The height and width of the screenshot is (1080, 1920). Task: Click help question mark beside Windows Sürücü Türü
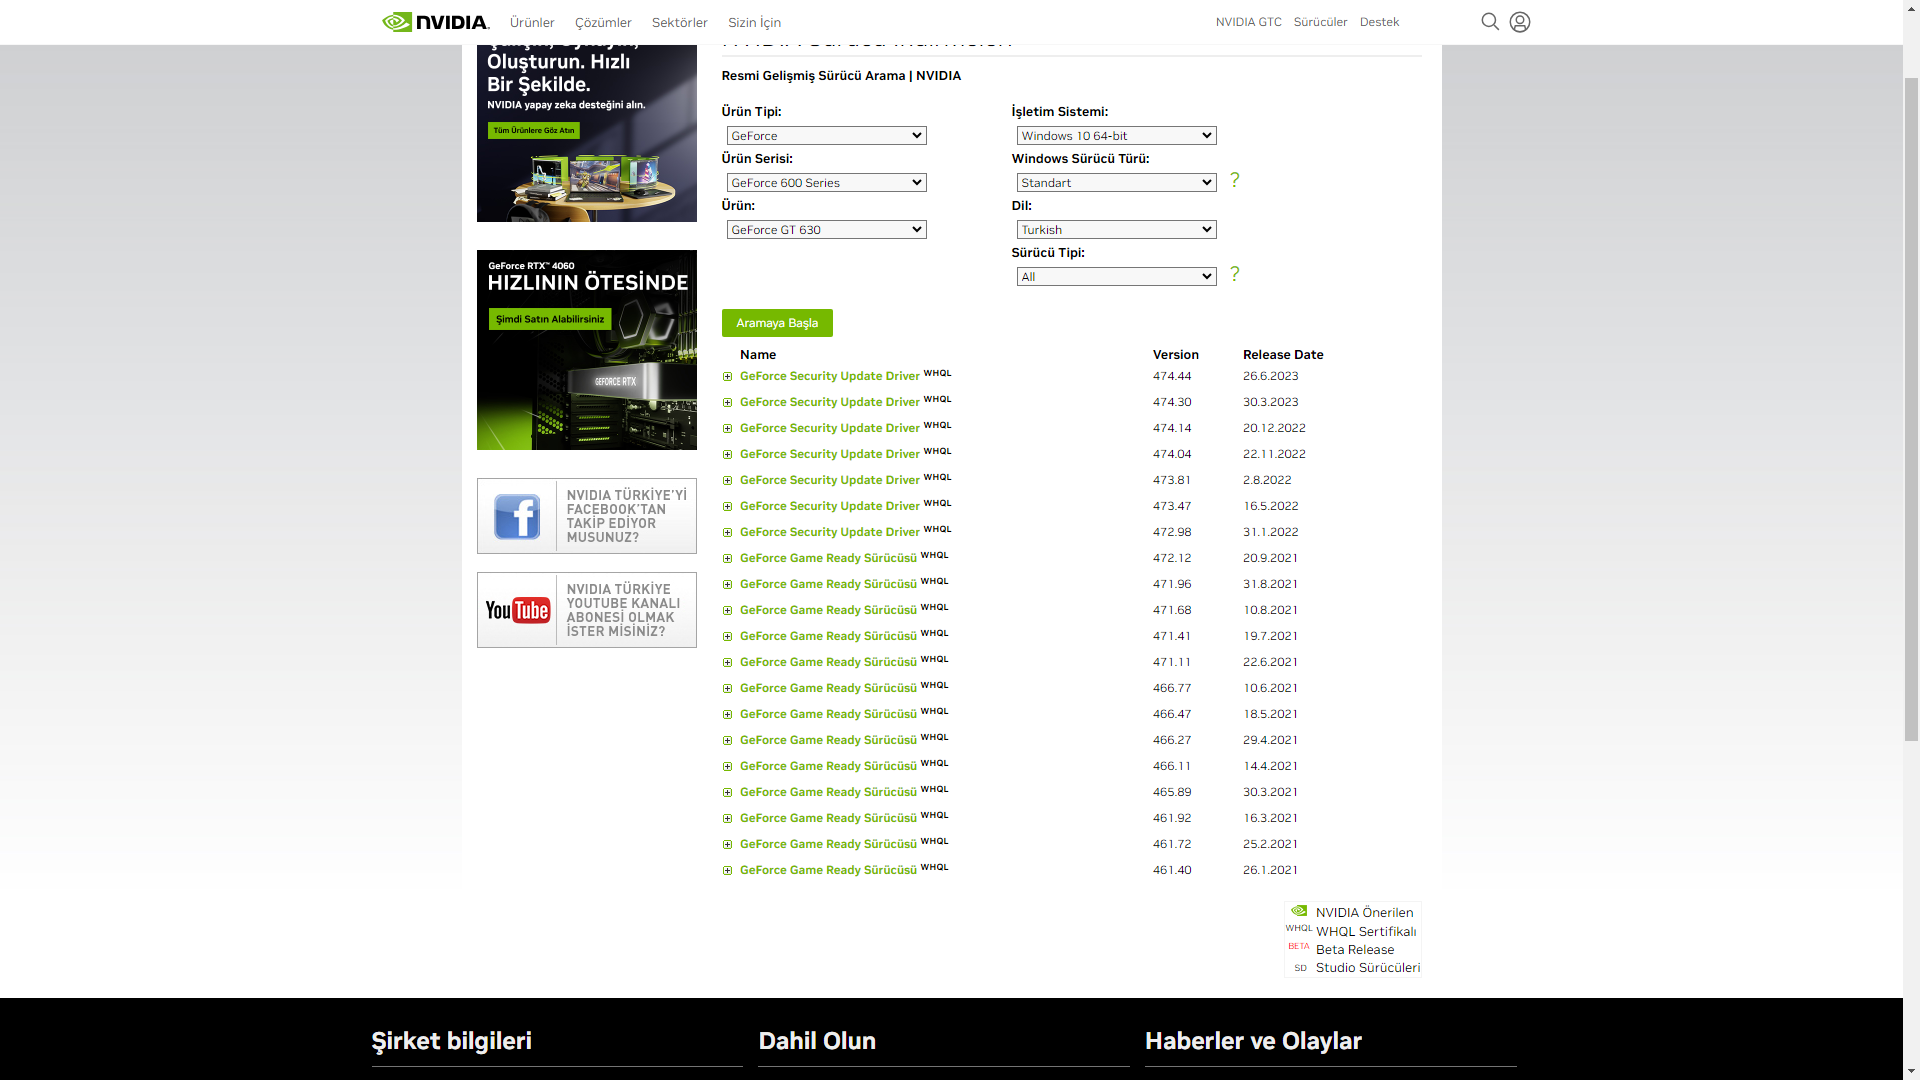[1234, 180]
